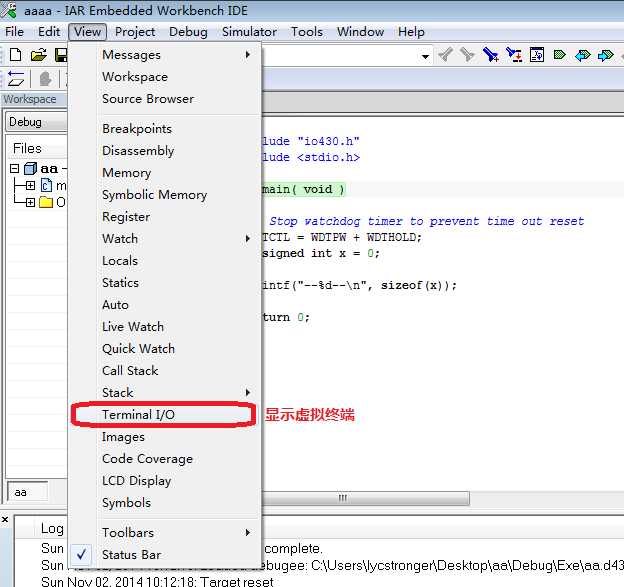Open the Tools menu

click(x=307, y=31)
